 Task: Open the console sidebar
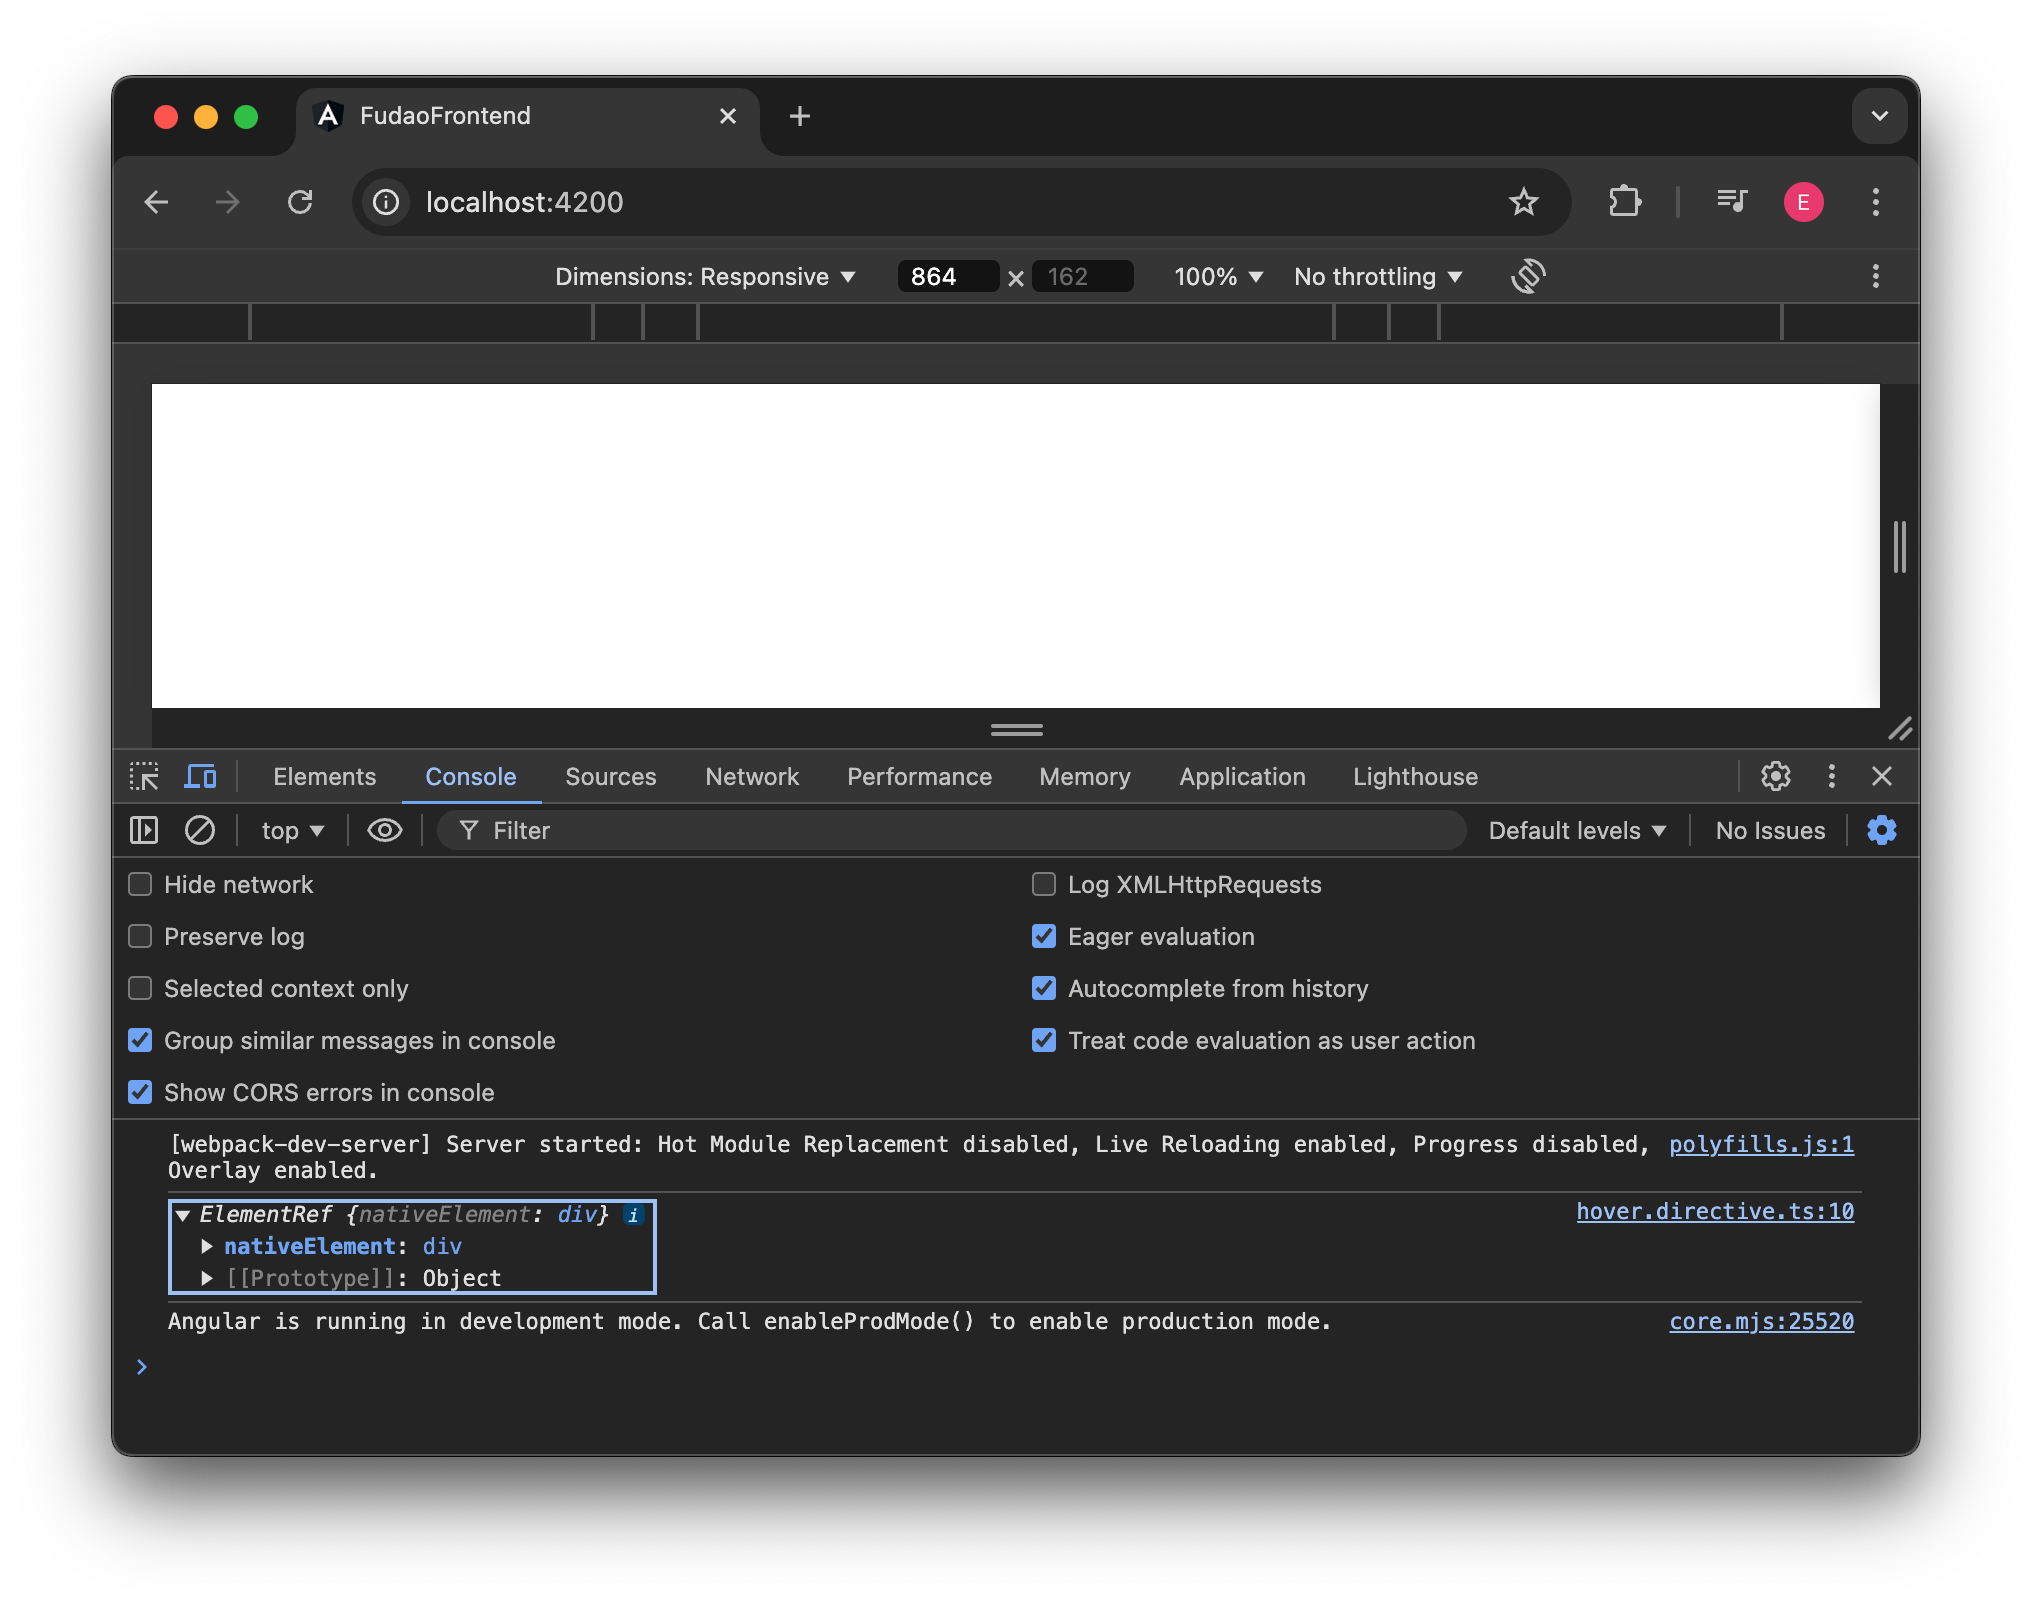tap(144, 830)
